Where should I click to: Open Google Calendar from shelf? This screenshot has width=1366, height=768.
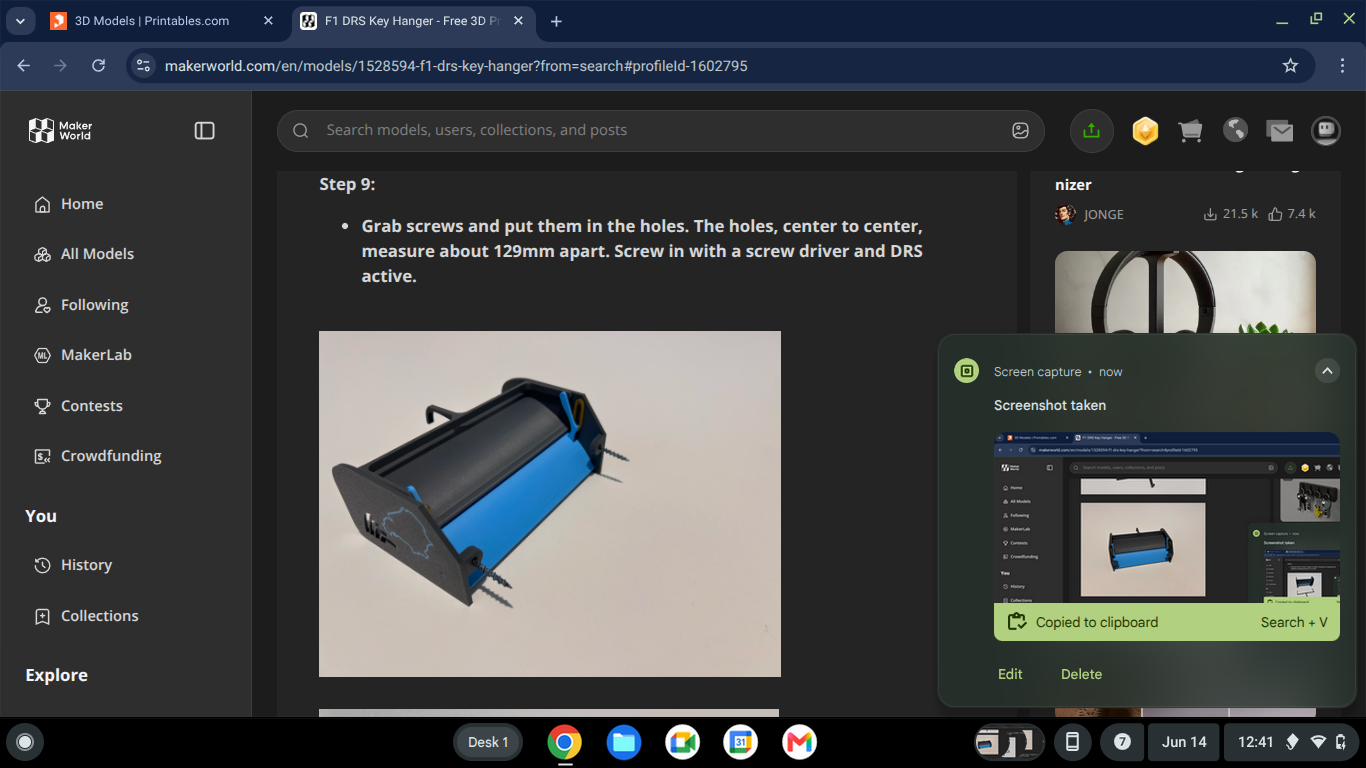pos(740,742)
